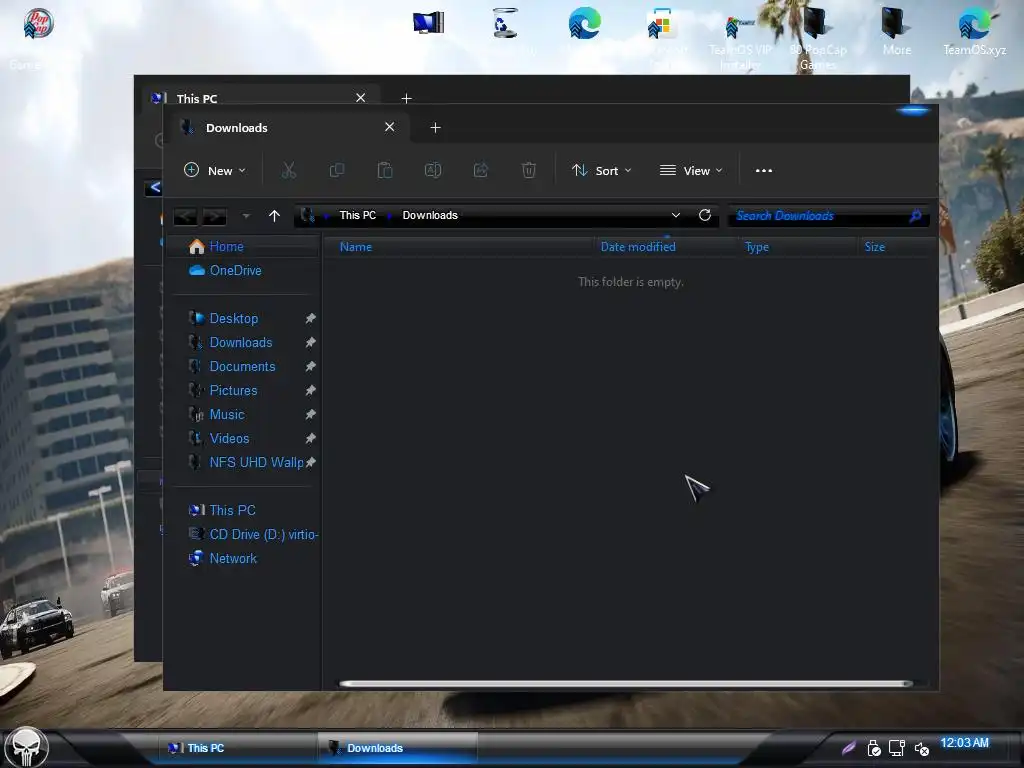Click the Rename icon in toolbar
Viewport: 1024px width, 768px height.
coord(432,170)
